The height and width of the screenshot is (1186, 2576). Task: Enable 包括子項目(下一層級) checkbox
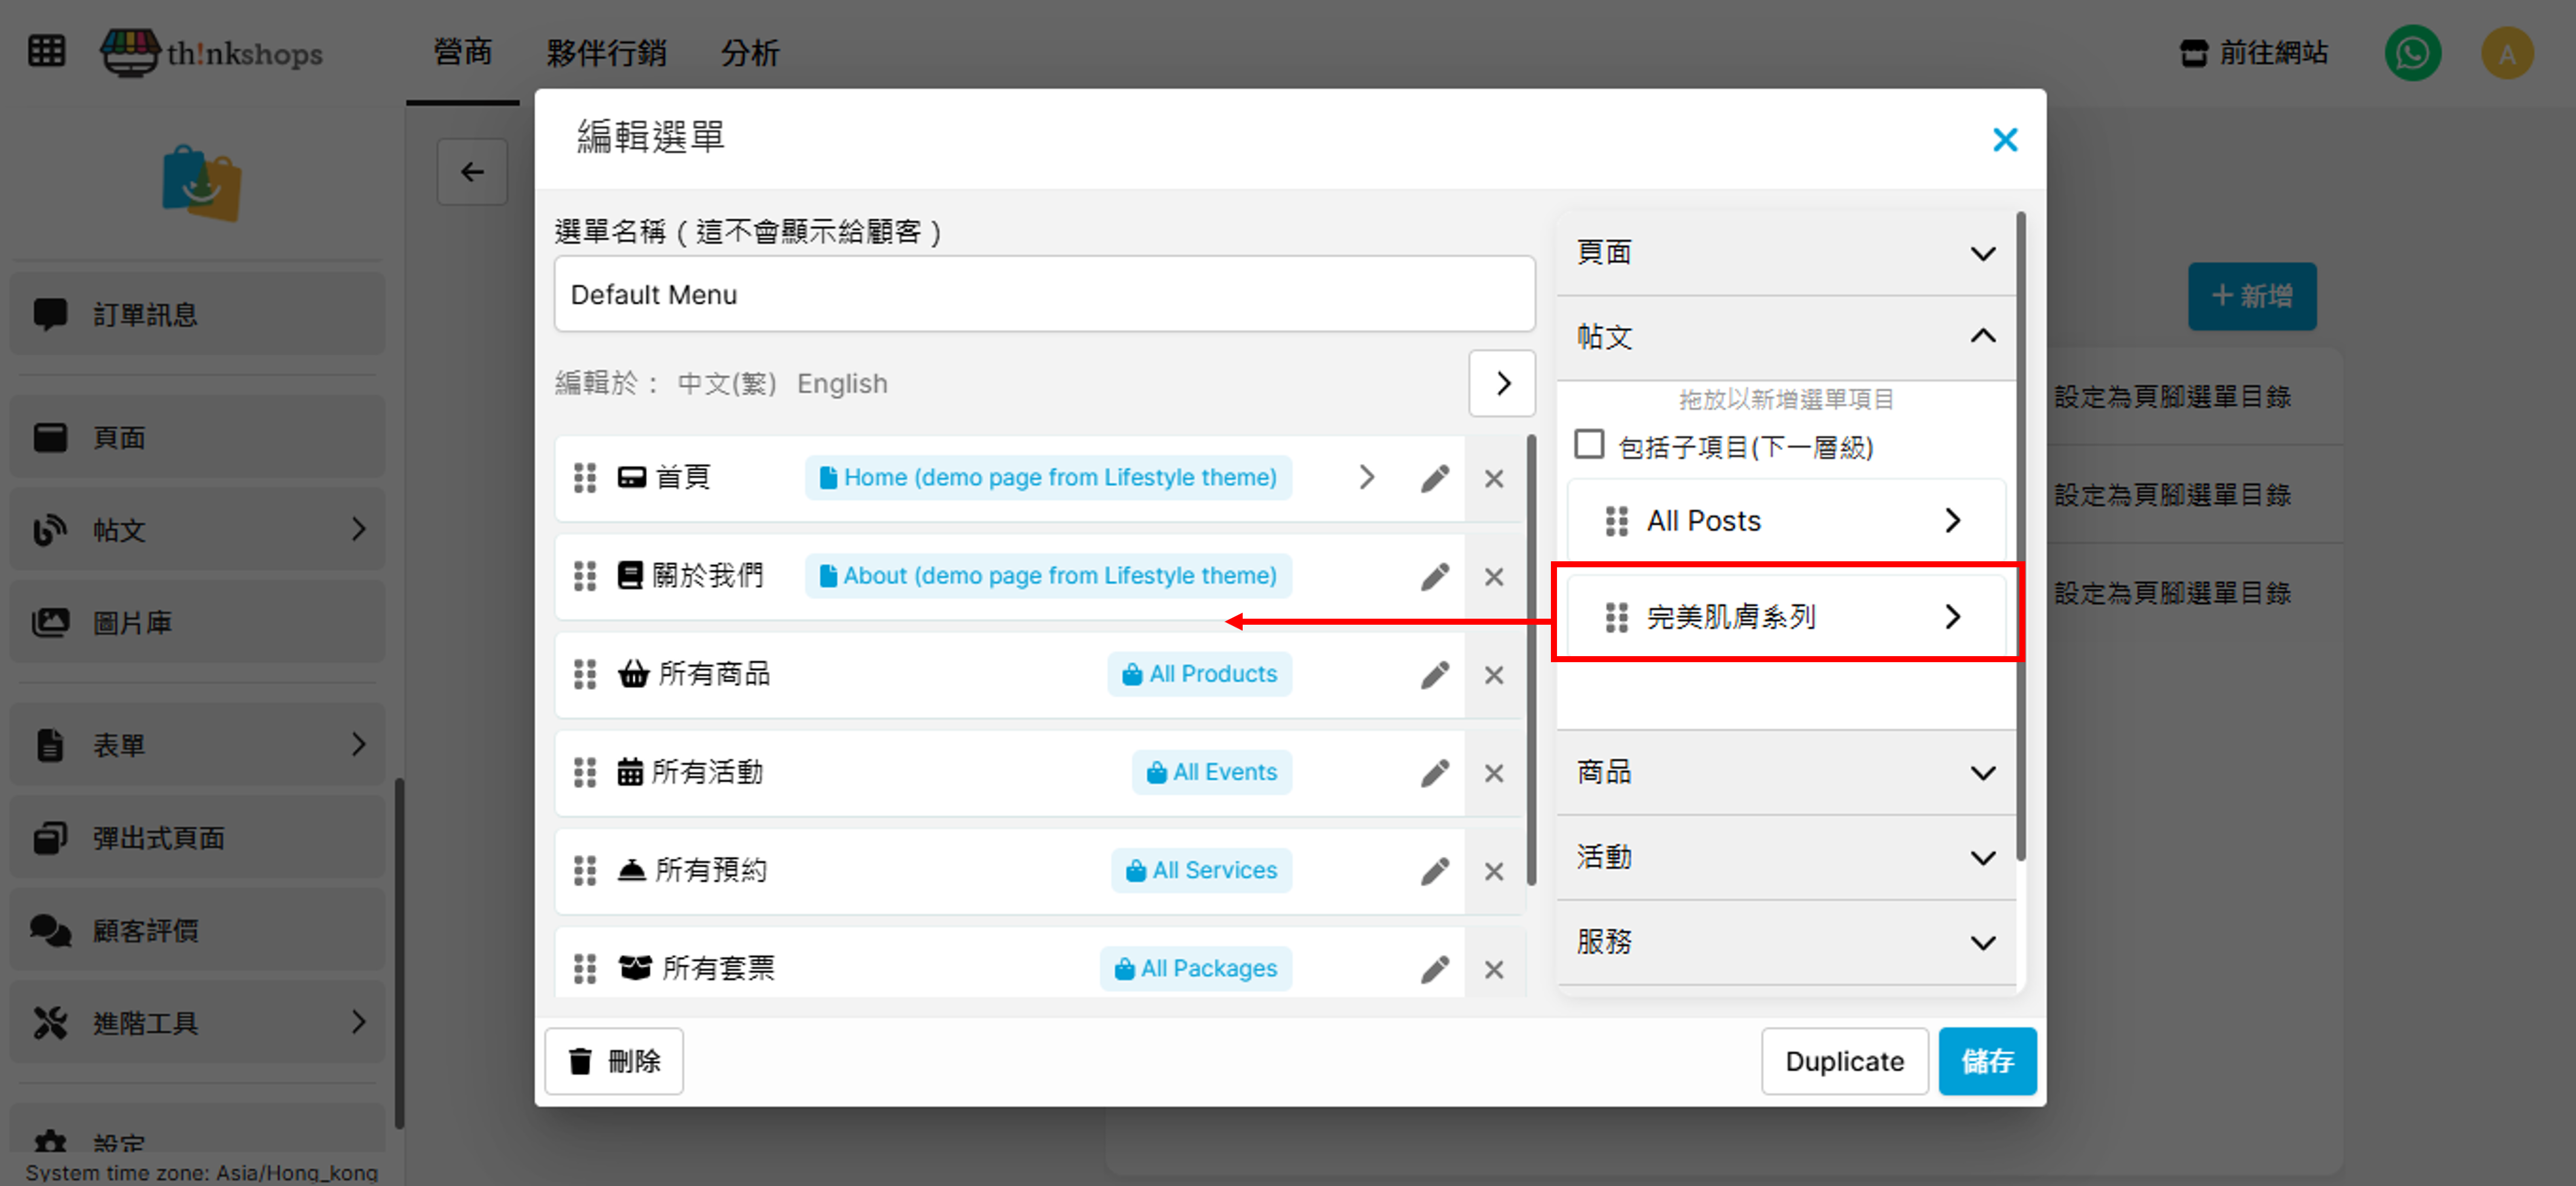(1589, 444)
